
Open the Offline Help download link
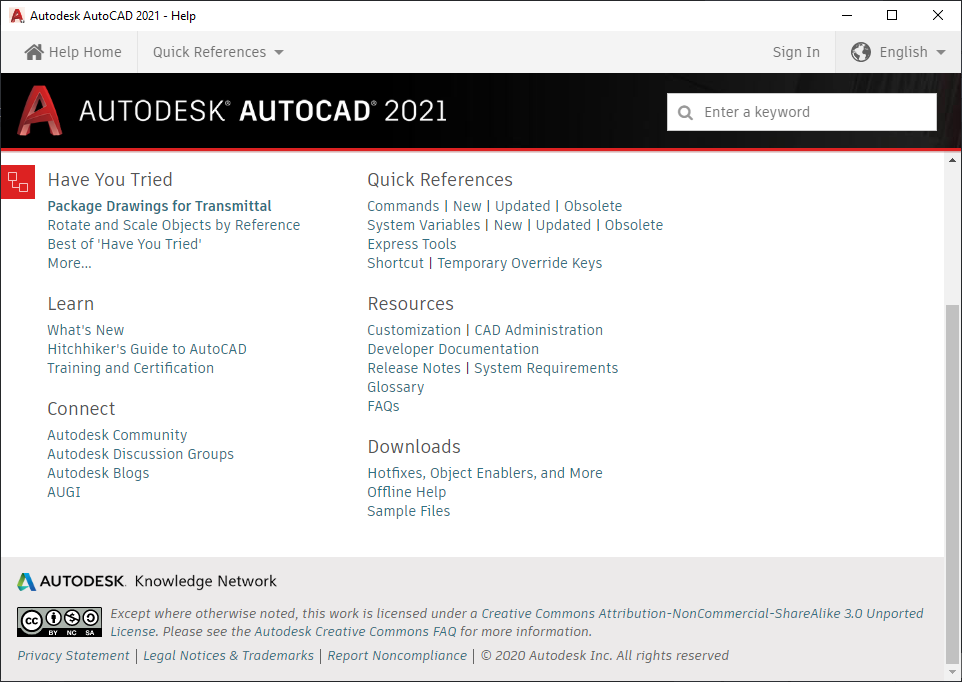pyautogui.click(x=407, y=492)
